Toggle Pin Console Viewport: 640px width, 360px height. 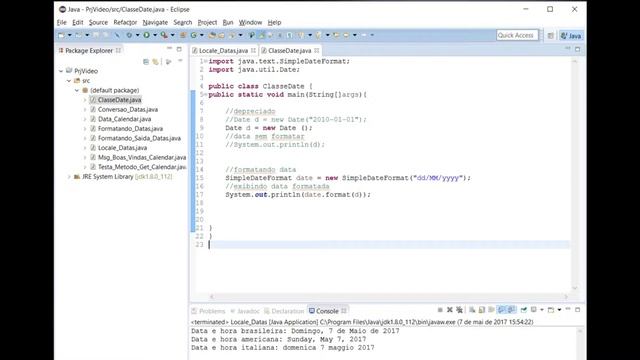click(x=524, y=310)
